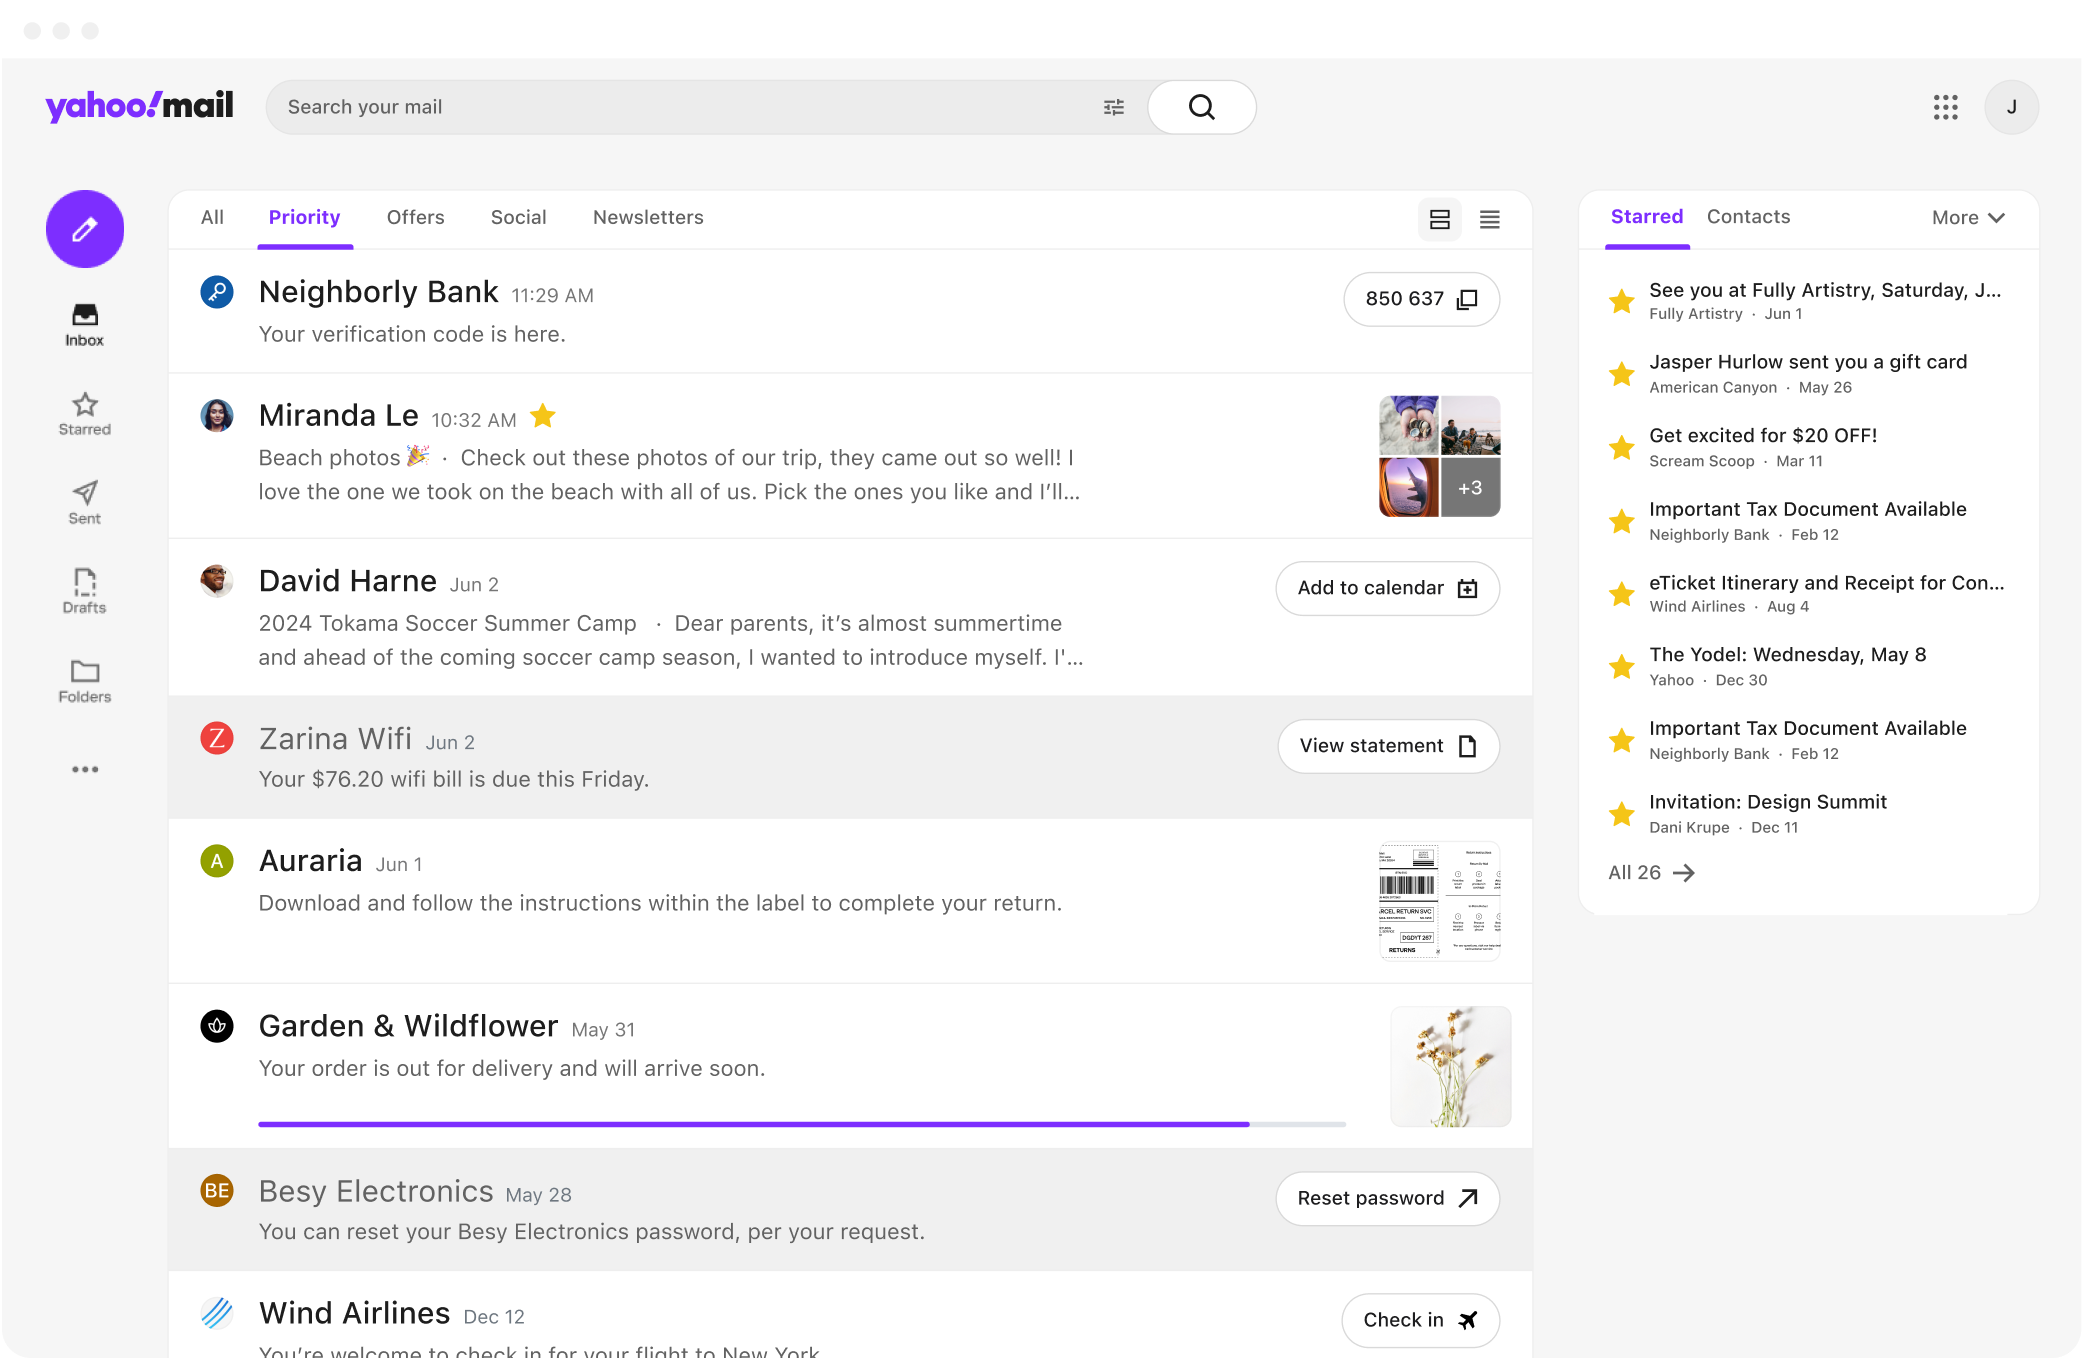Open search filter settings icon
Viewport: 2082px width, 1360px height.
pos(1113,107)
